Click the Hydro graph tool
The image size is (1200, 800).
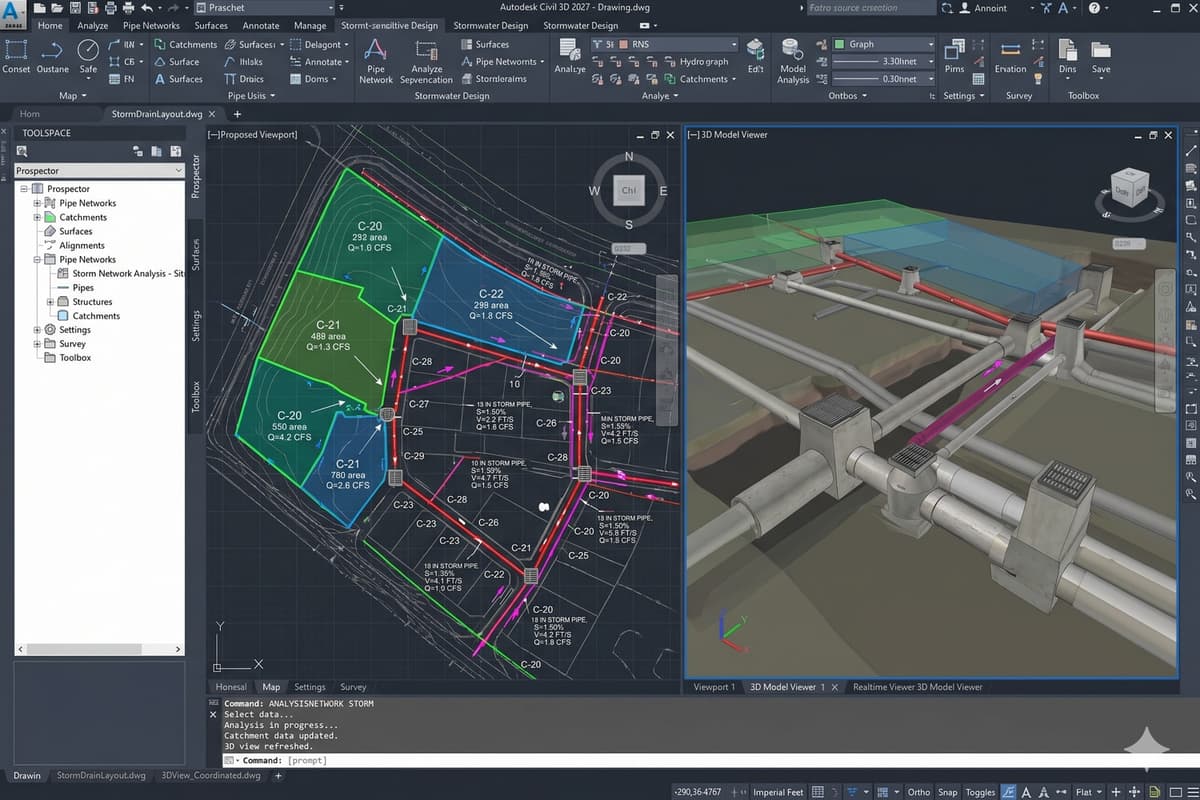click(695, 61)
